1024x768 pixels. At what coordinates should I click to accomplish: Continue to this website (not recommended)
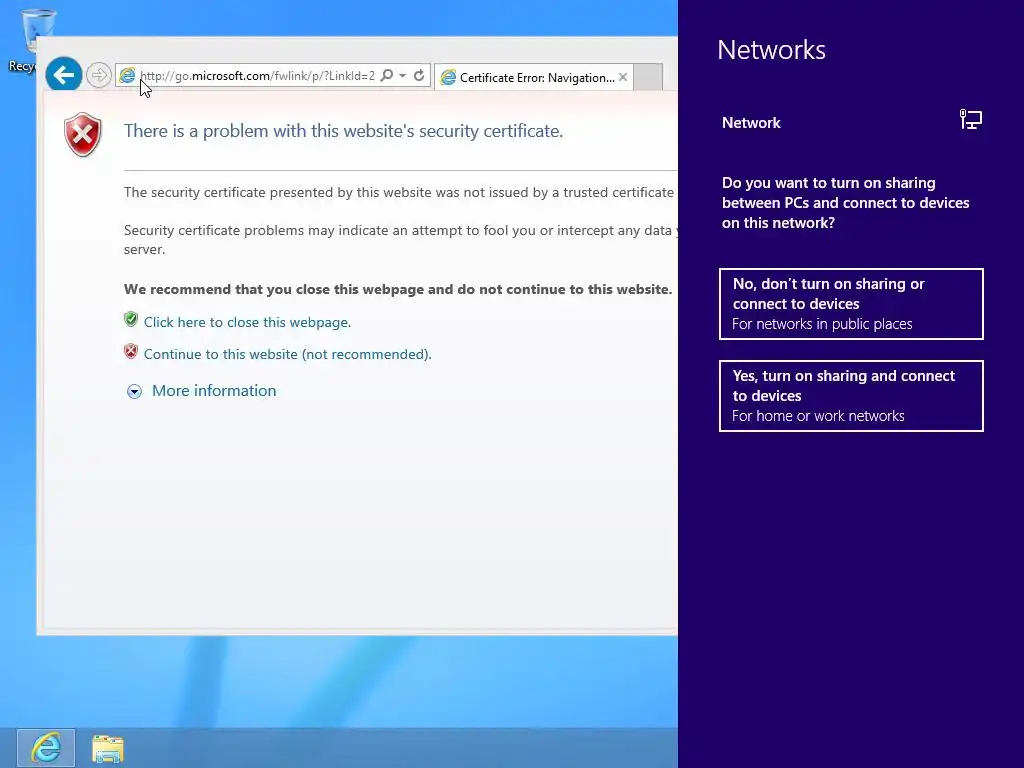[x=287, y=354]
